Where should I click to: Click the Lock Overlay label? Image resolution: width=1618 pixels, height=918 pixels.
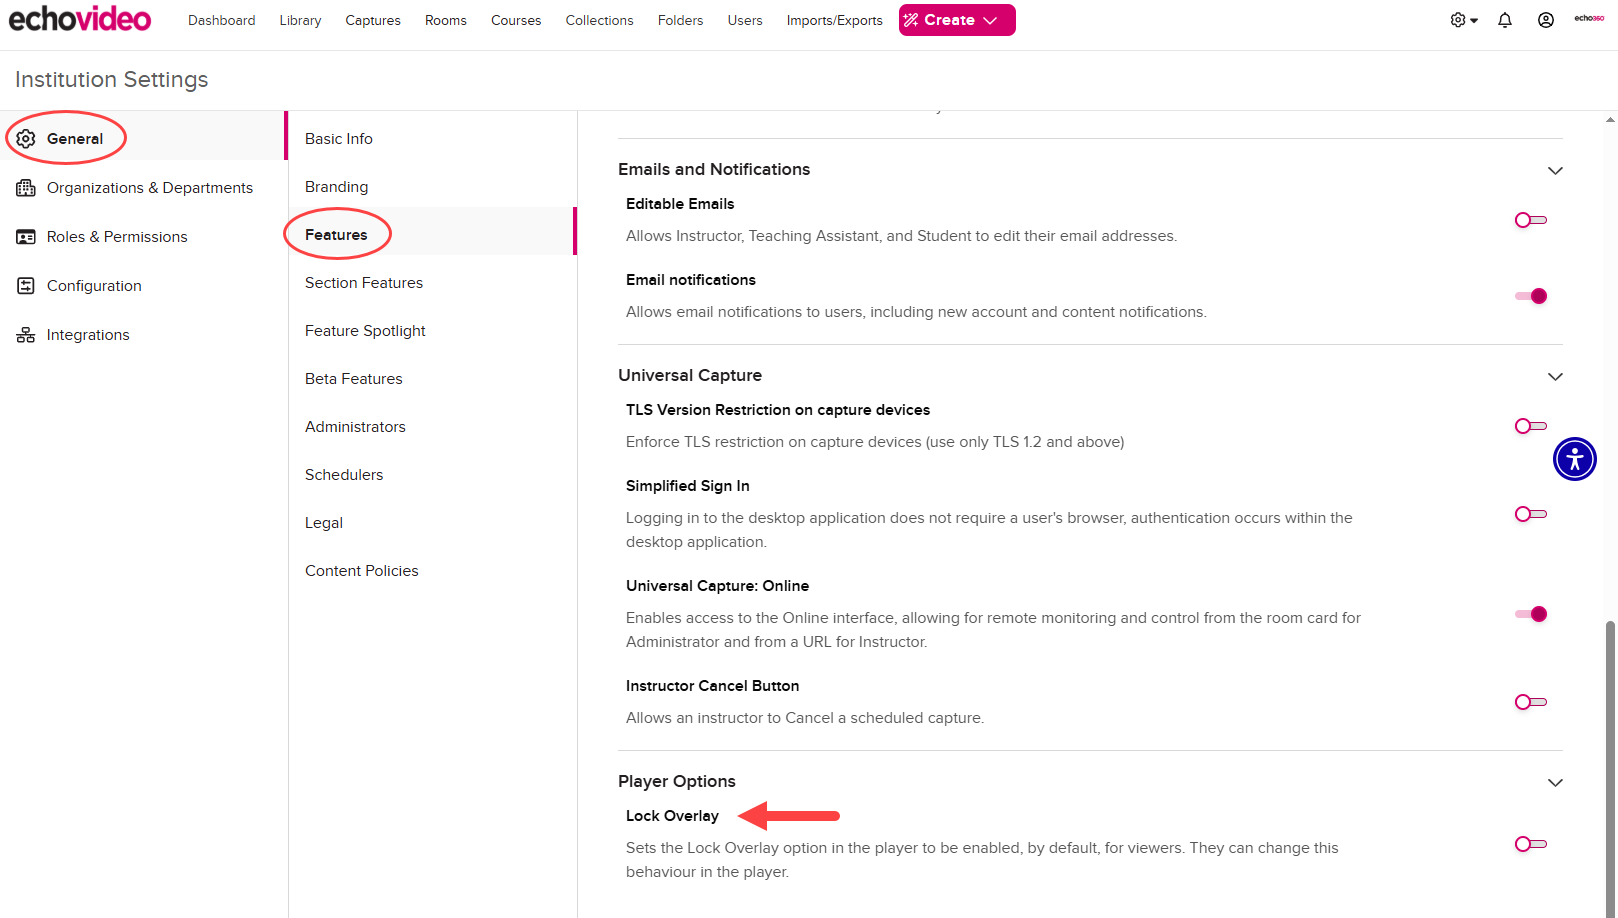point(672,816)
